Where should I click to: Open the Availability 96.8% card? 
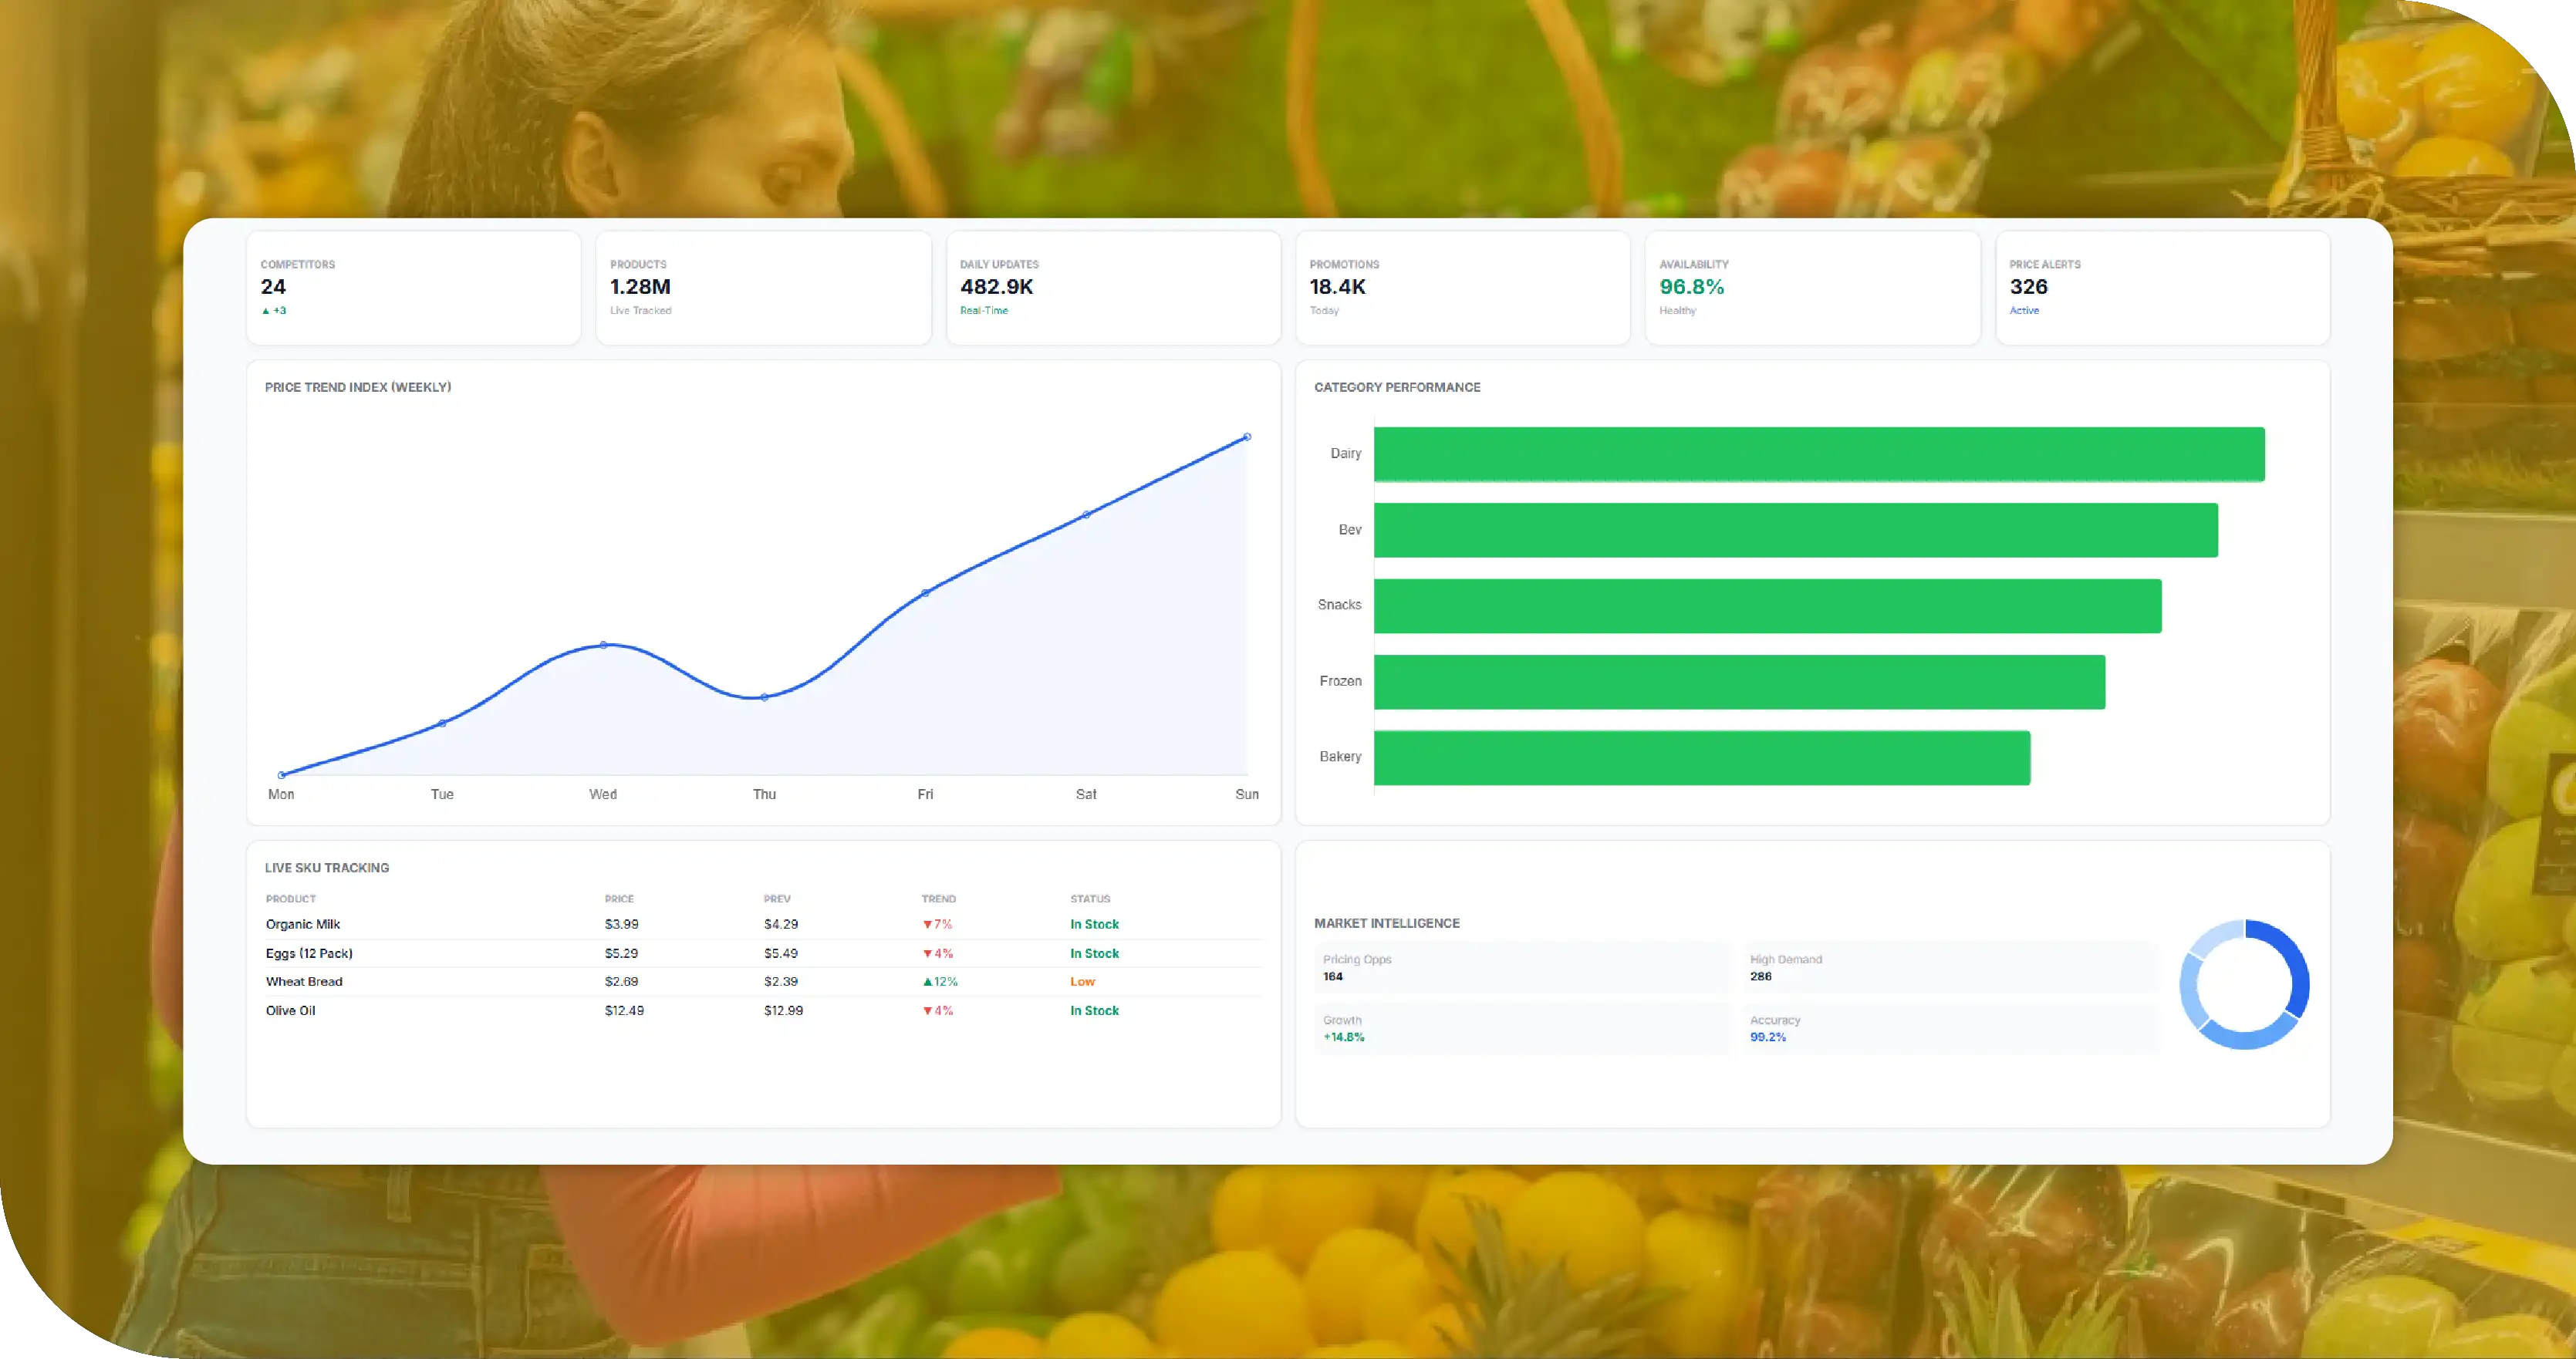(x=1812, y=288)
